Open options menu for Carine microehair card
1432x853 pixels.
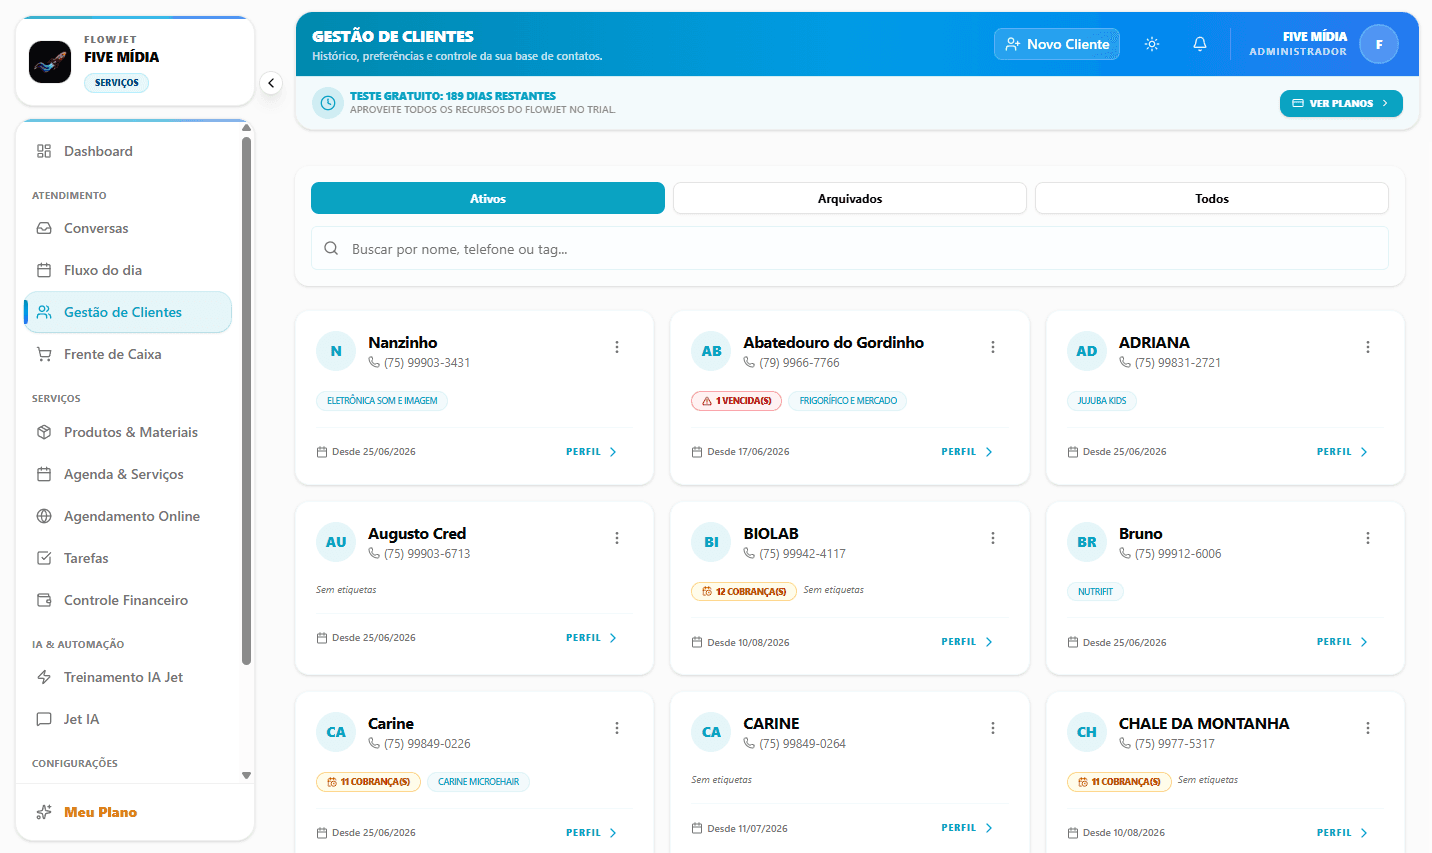[x=617, y=728]
